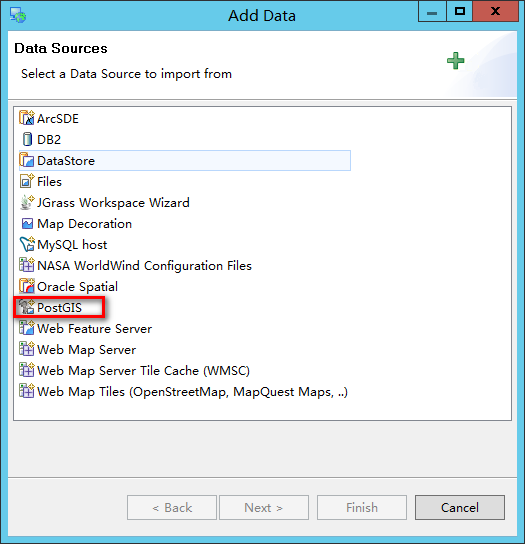This screenshot has height=544, width=525.
Task: Select the Map Decoration icon
Action: point(27,224)
